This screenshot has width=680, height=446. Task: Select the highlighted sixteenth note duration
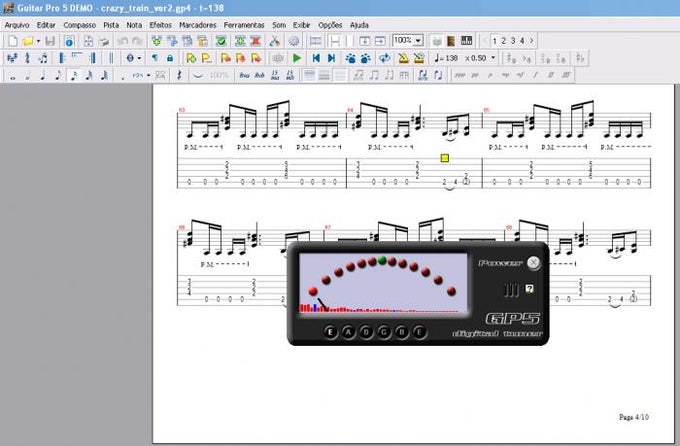(x=73, y=75)
